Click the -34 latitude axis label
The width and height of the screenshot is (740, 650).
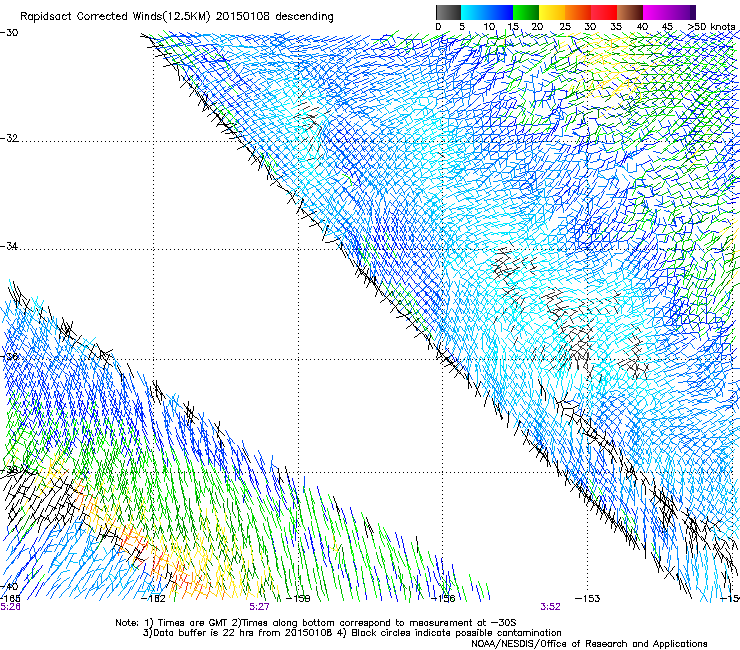coord(9,246)
